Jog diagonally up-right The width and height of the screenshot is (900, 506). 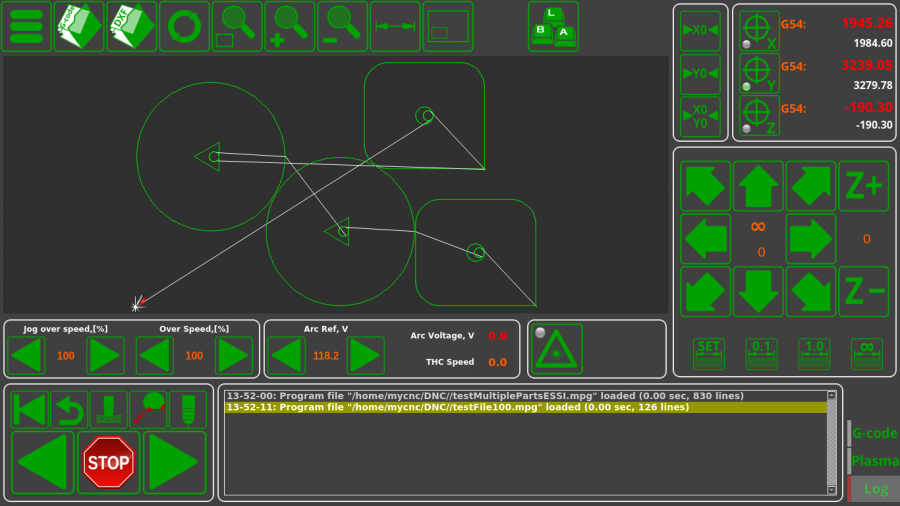810,186
